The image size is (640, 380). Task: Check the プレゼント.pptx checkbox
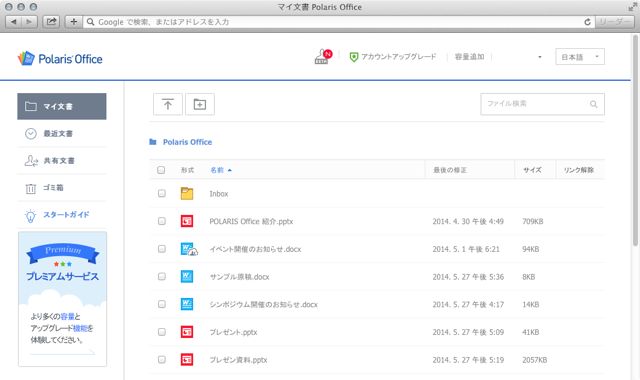[162, 332]
